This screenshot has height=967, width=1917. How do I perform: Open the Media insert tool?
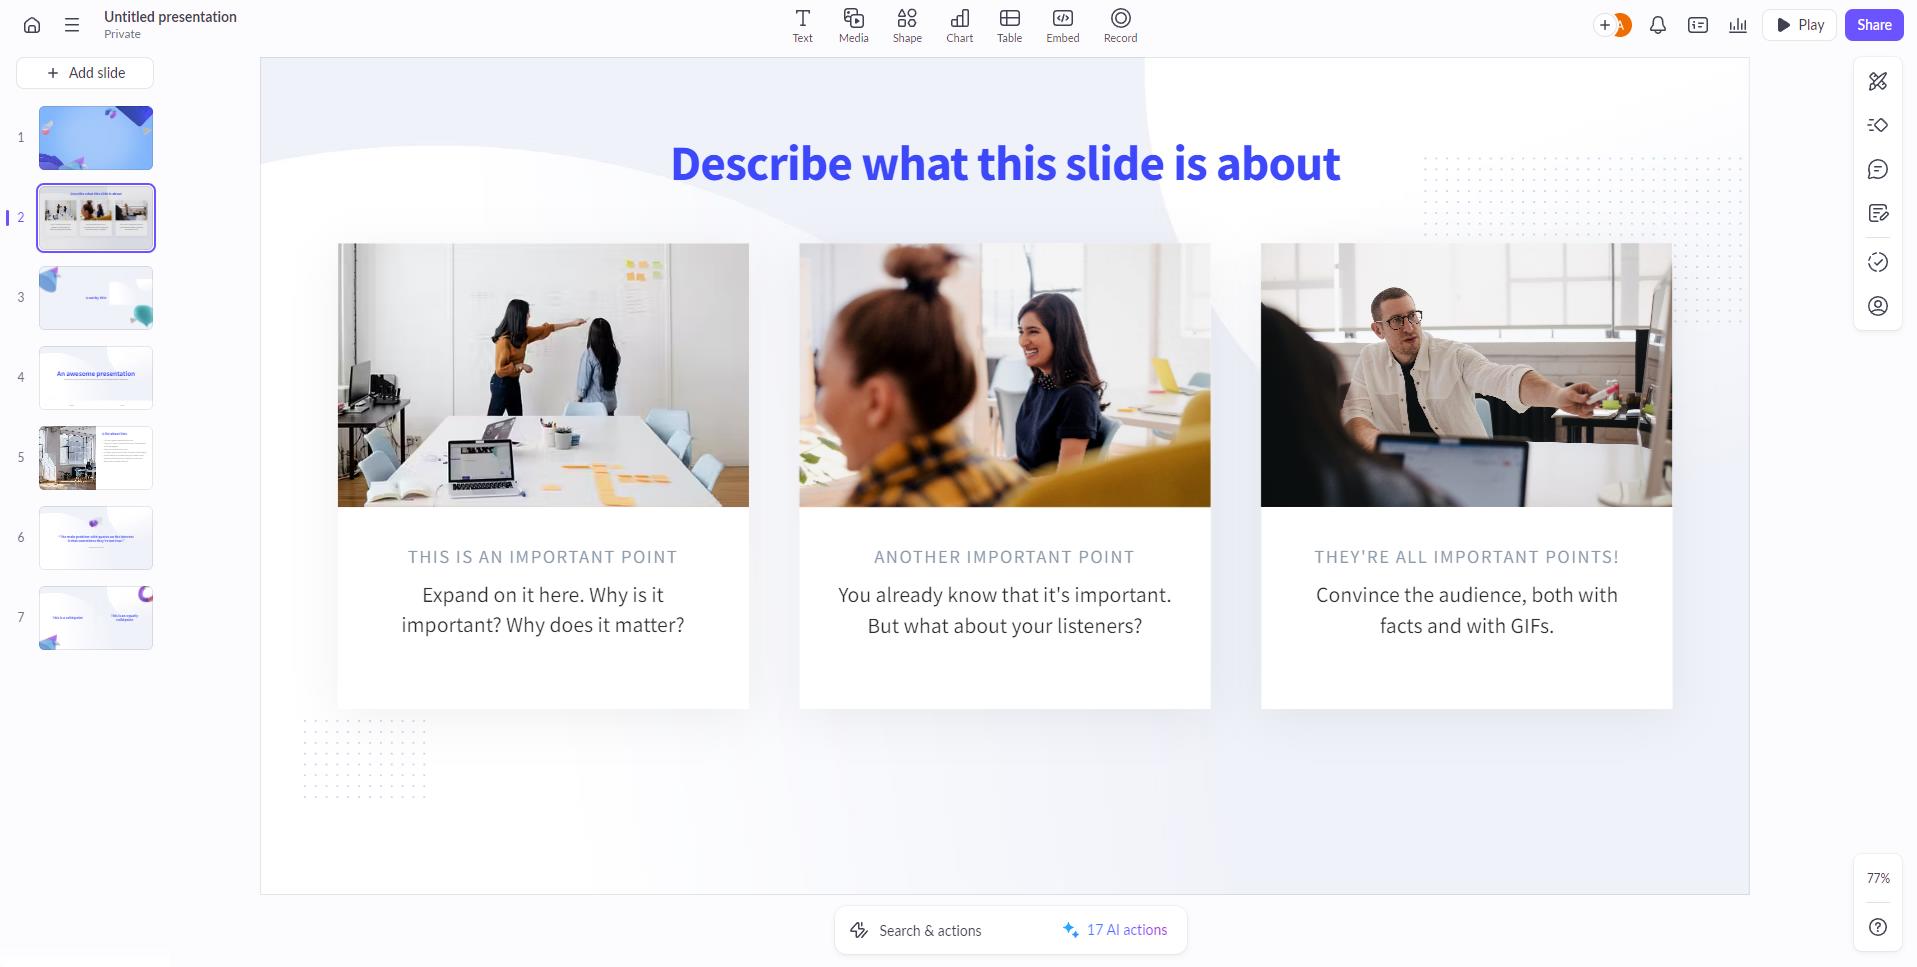853,24
